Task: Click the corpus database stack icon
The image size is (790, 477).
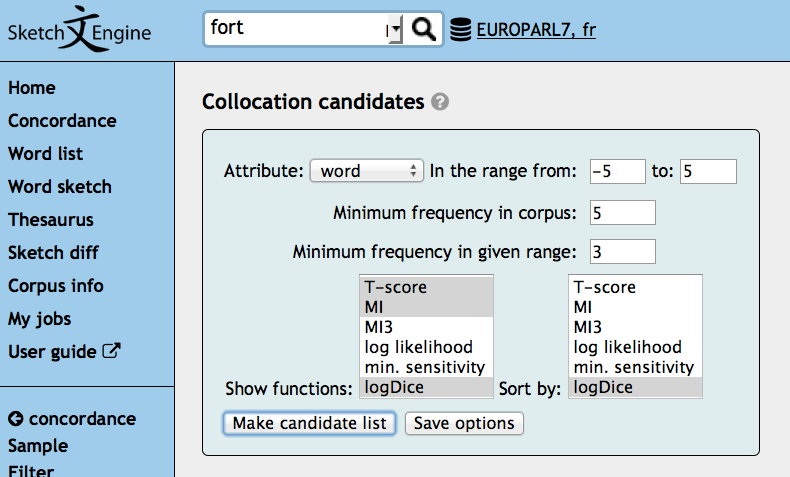Action: click(x=460, y=30)
